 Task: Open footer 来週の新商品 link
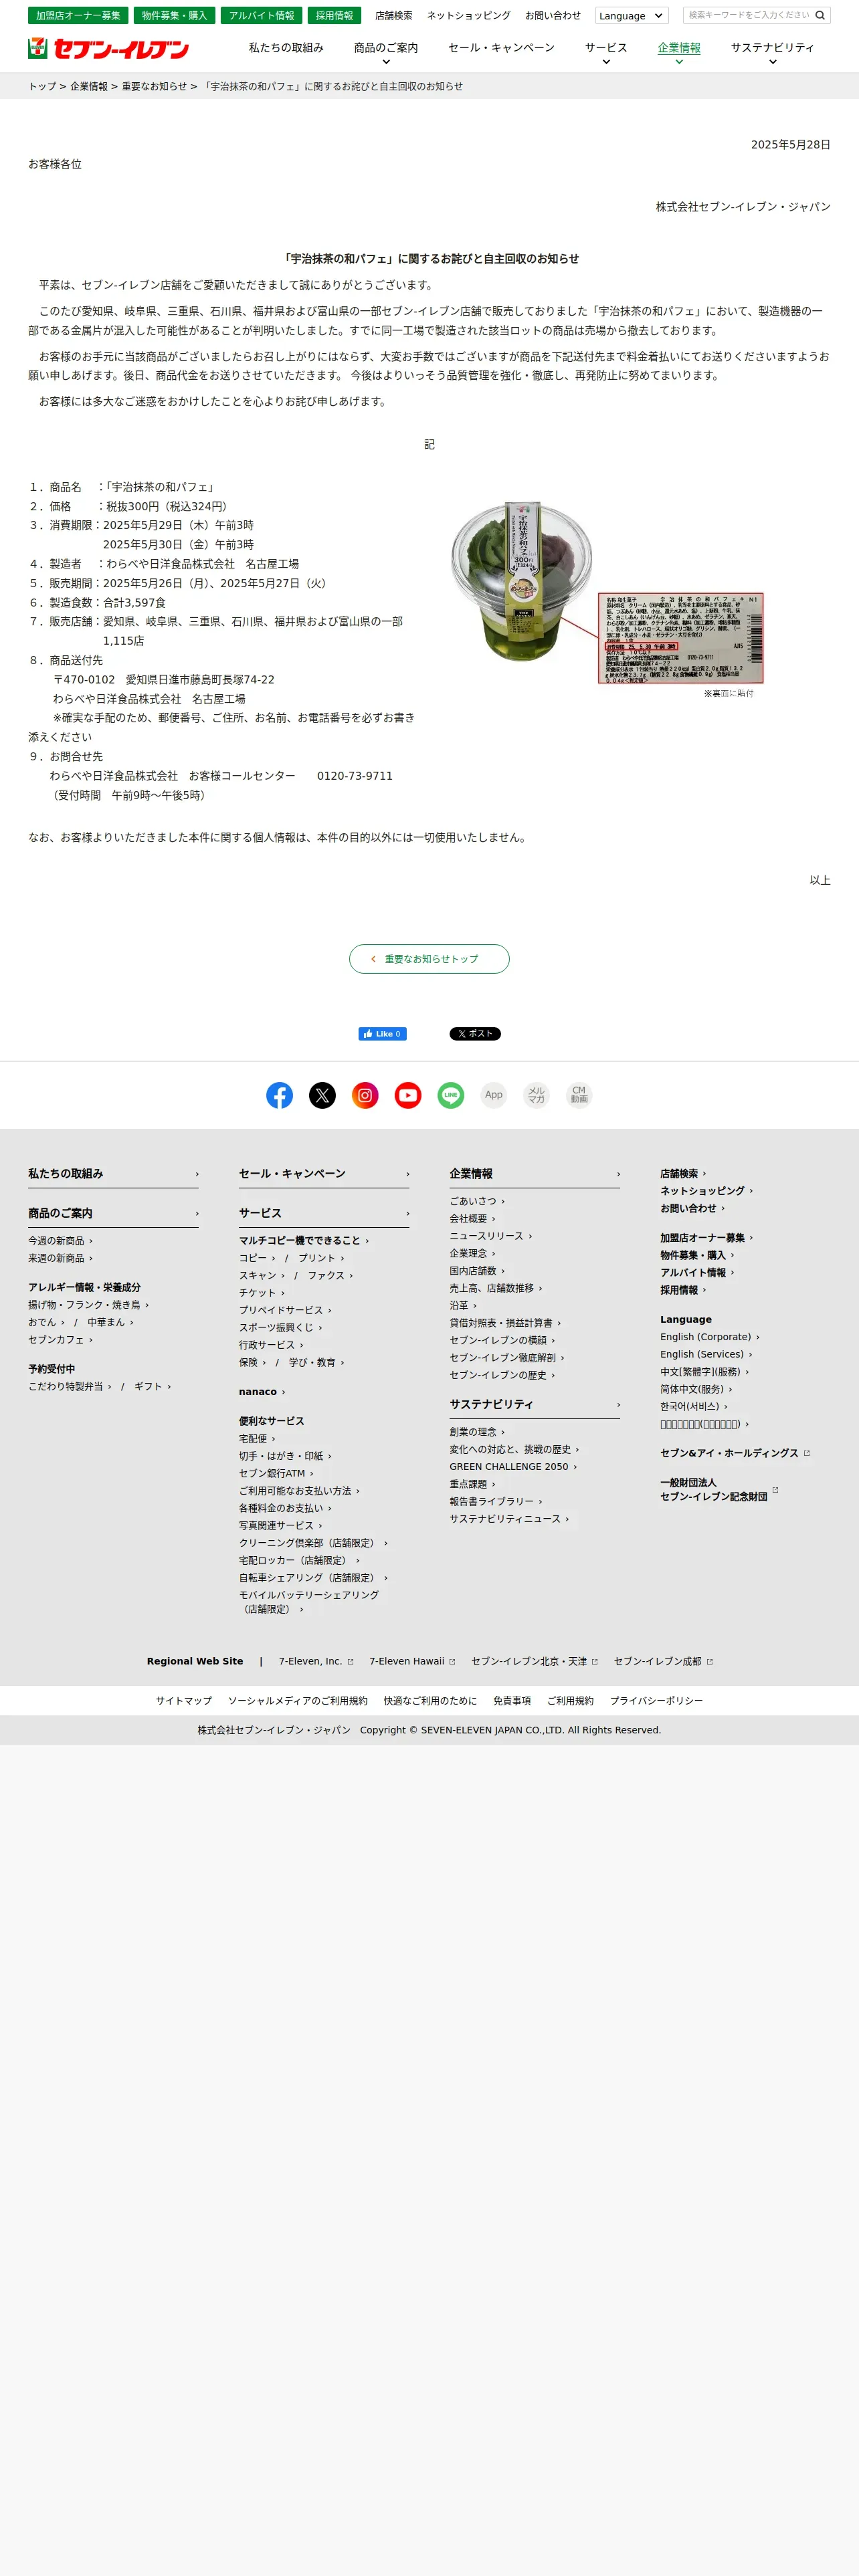tap(60, 1259)
